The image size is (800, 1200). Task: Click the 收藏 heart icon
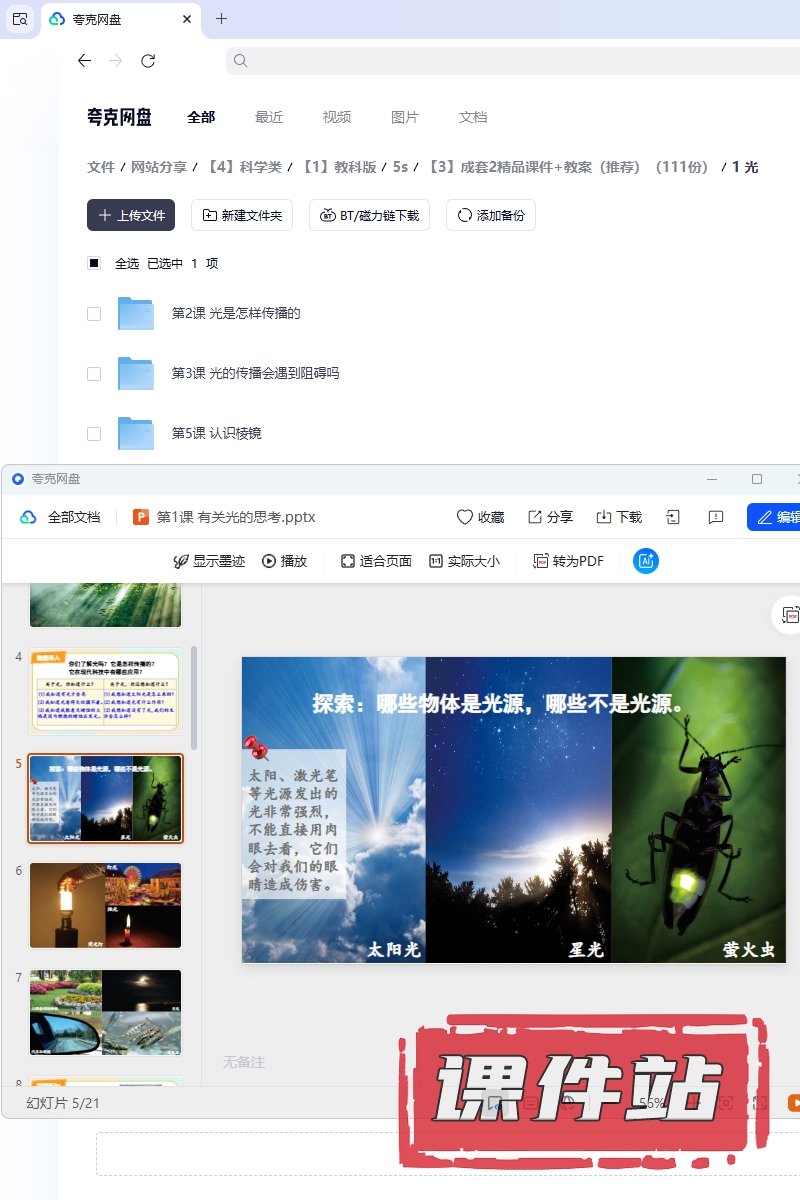tap(465, 517)
